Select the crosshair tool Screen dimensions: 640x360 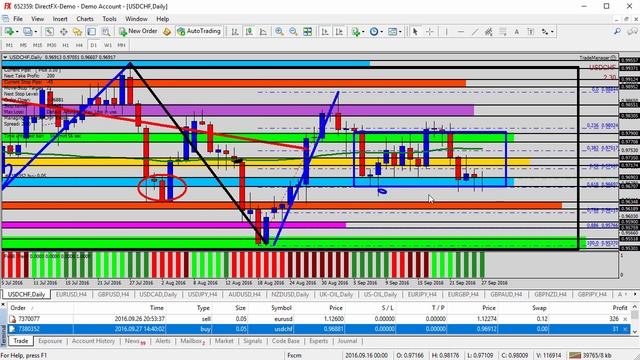tap(430, 31)
